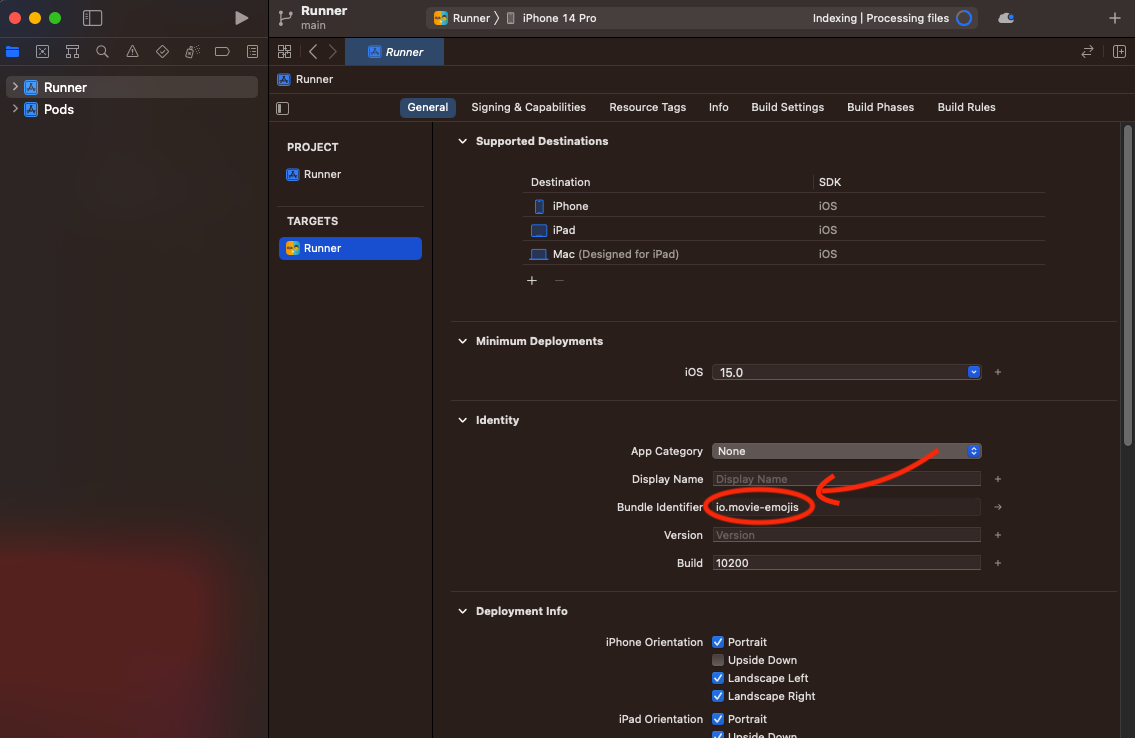Add editor split on the right
The height and width of the screenshot is (738, 1135).
pyautogui.click(x=1119, y=51)
